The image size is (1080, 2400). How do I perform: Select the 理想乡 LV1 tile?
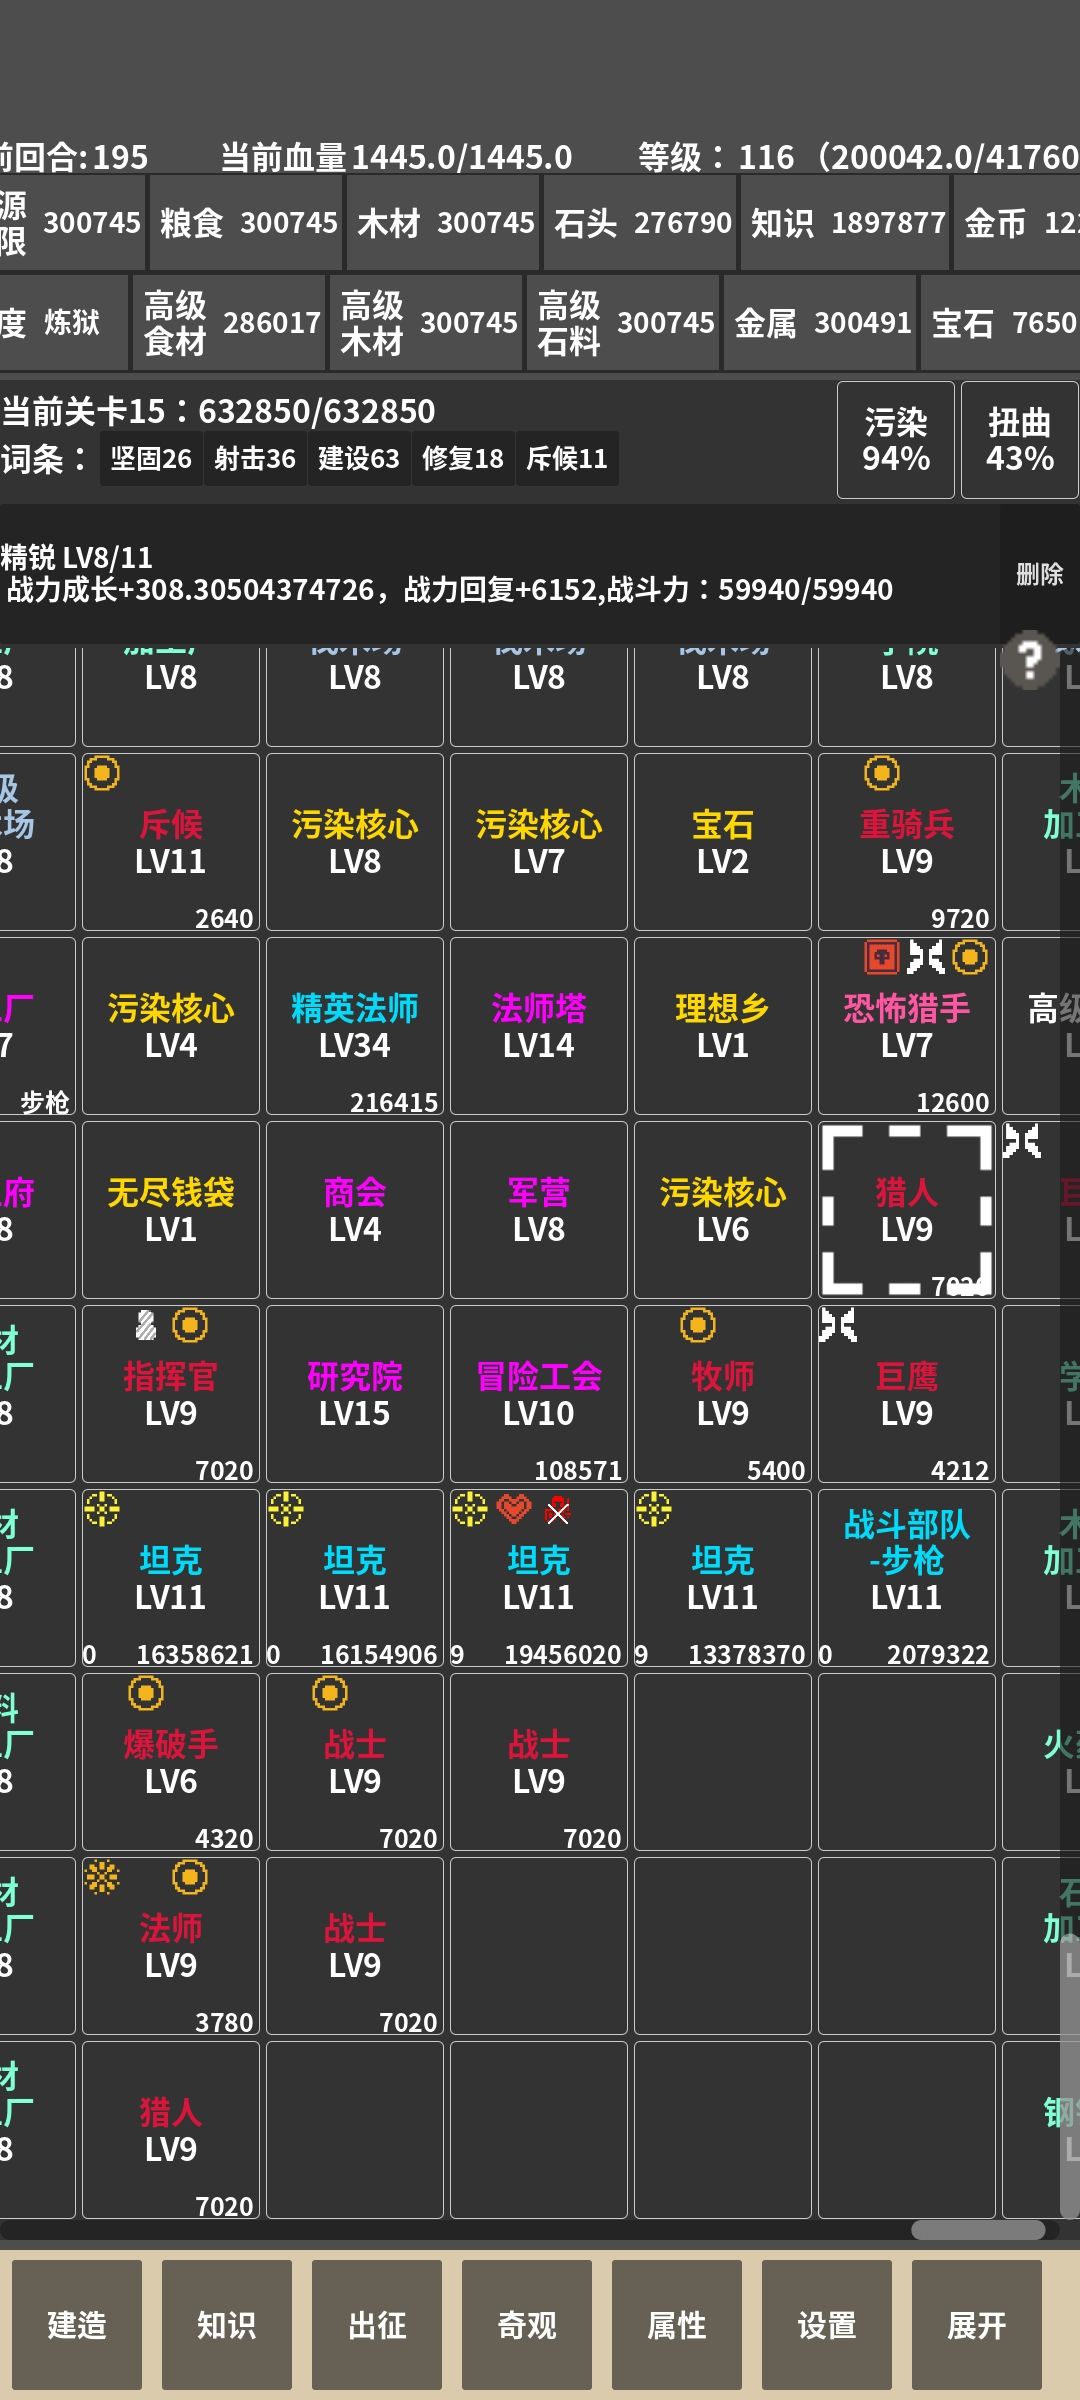(x=723, y=1026)
